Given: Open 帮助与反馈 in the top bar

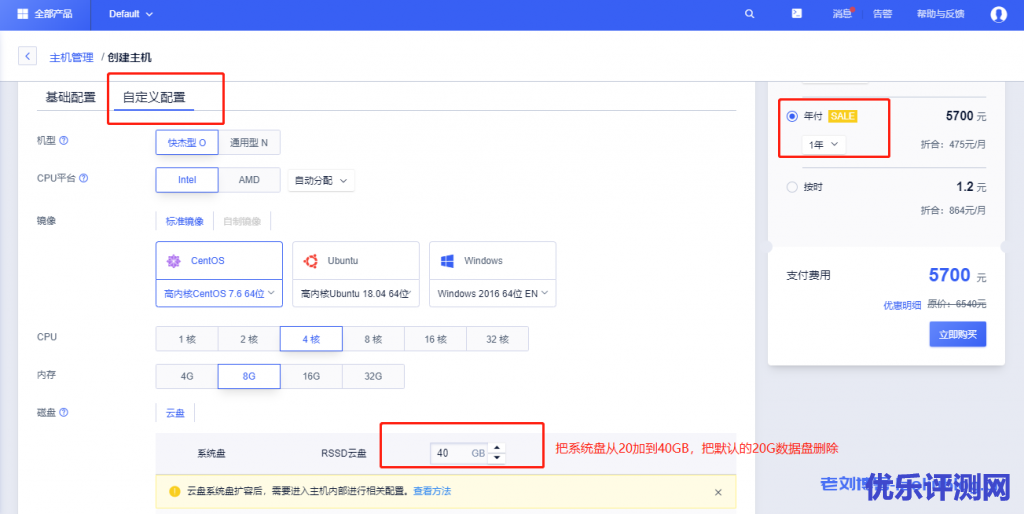Looking at the screenshot, I should click(x=940, y=14).
